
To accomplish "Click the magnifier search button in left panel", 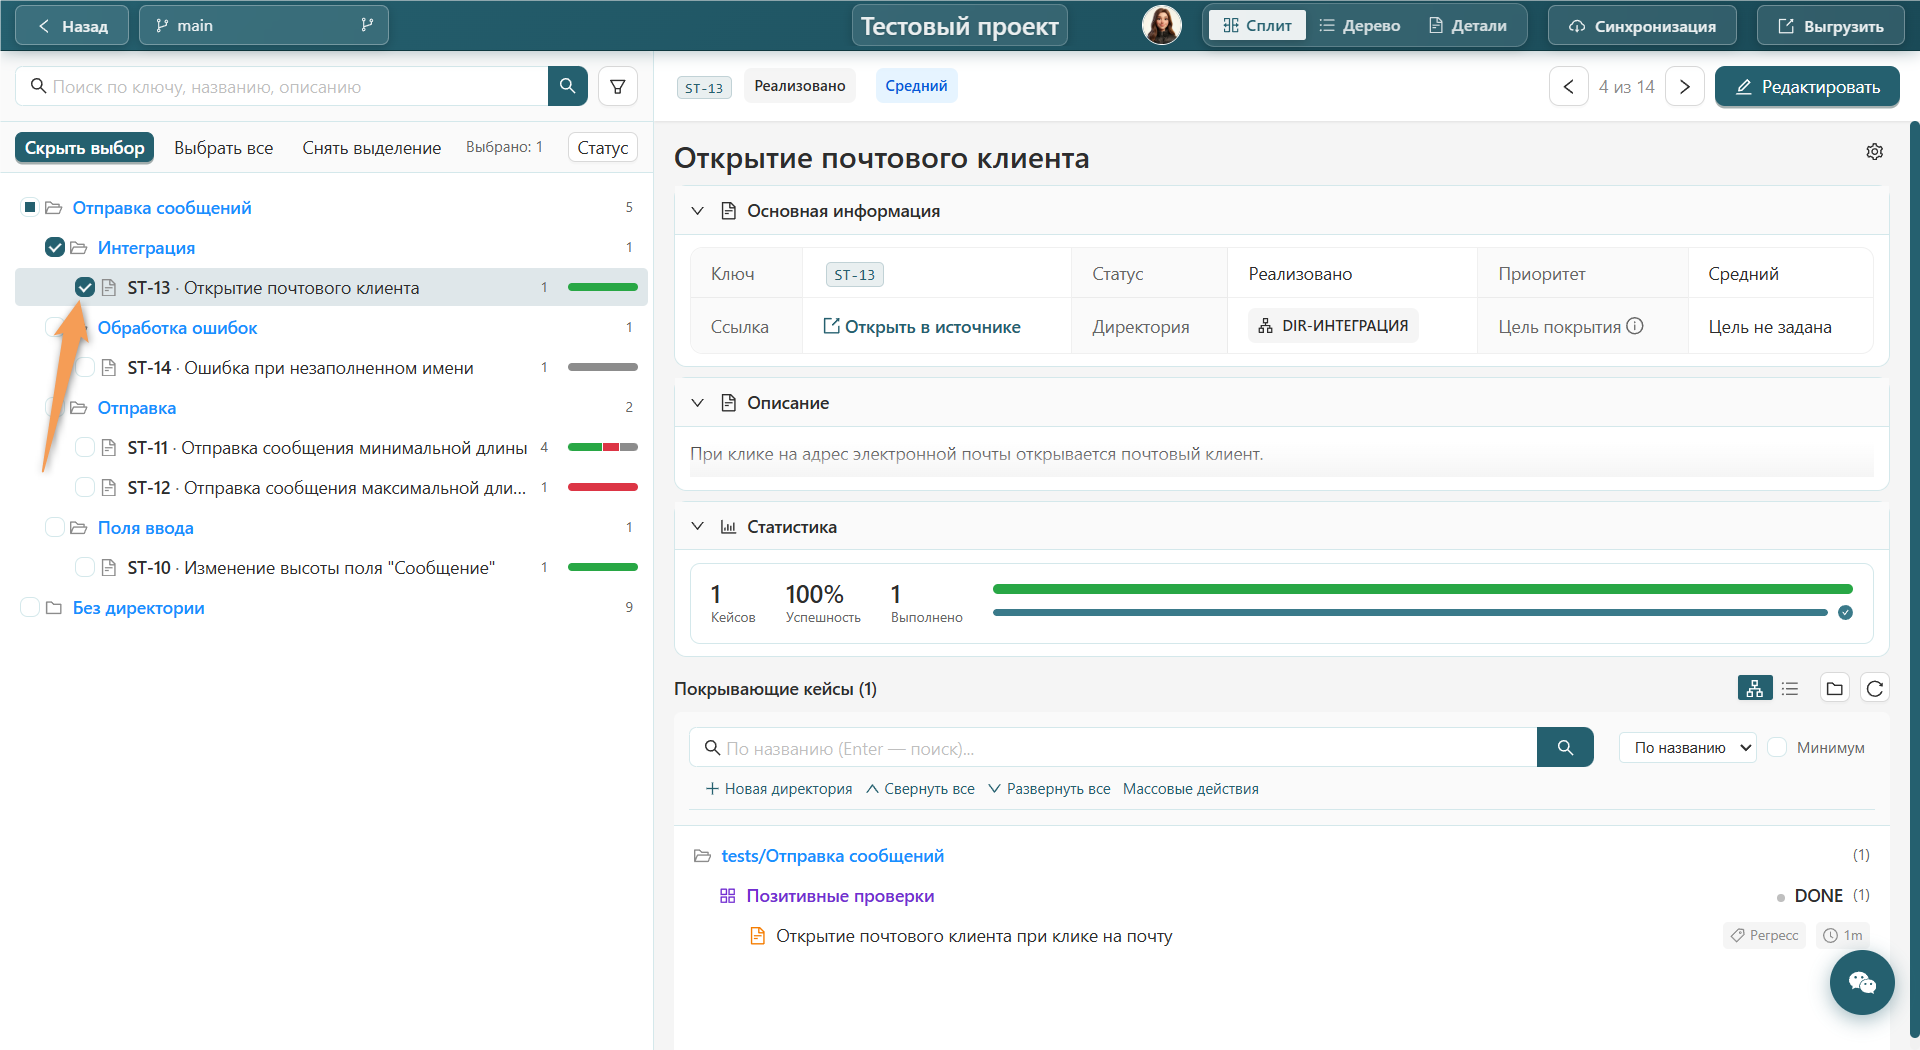I will click(x=567, y=86).
